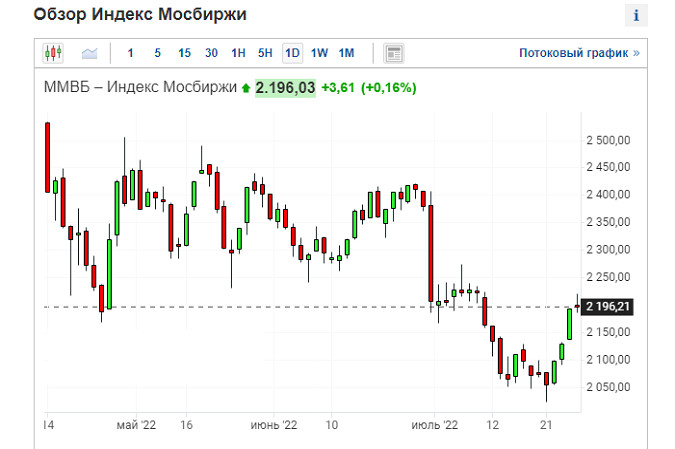
Task: Click the large red candle at июль '22
Action: click(x=430, y=253)
